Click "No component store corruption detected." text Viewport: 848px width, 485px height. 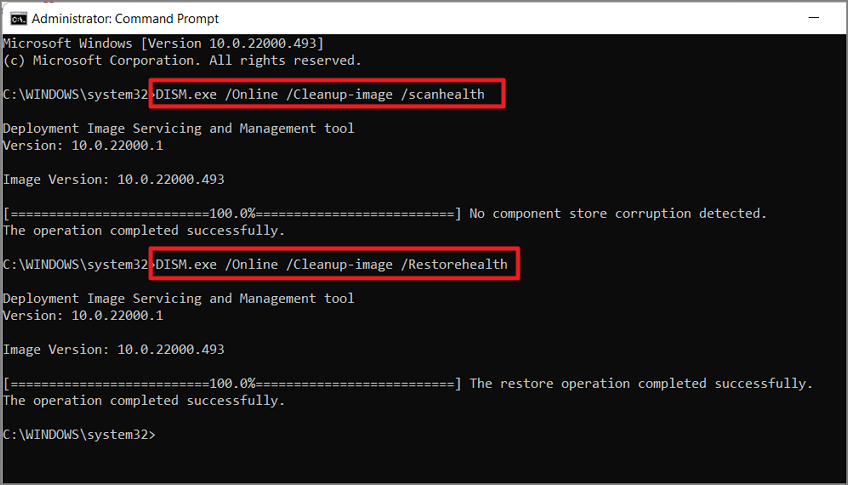[x=617, y=214]
